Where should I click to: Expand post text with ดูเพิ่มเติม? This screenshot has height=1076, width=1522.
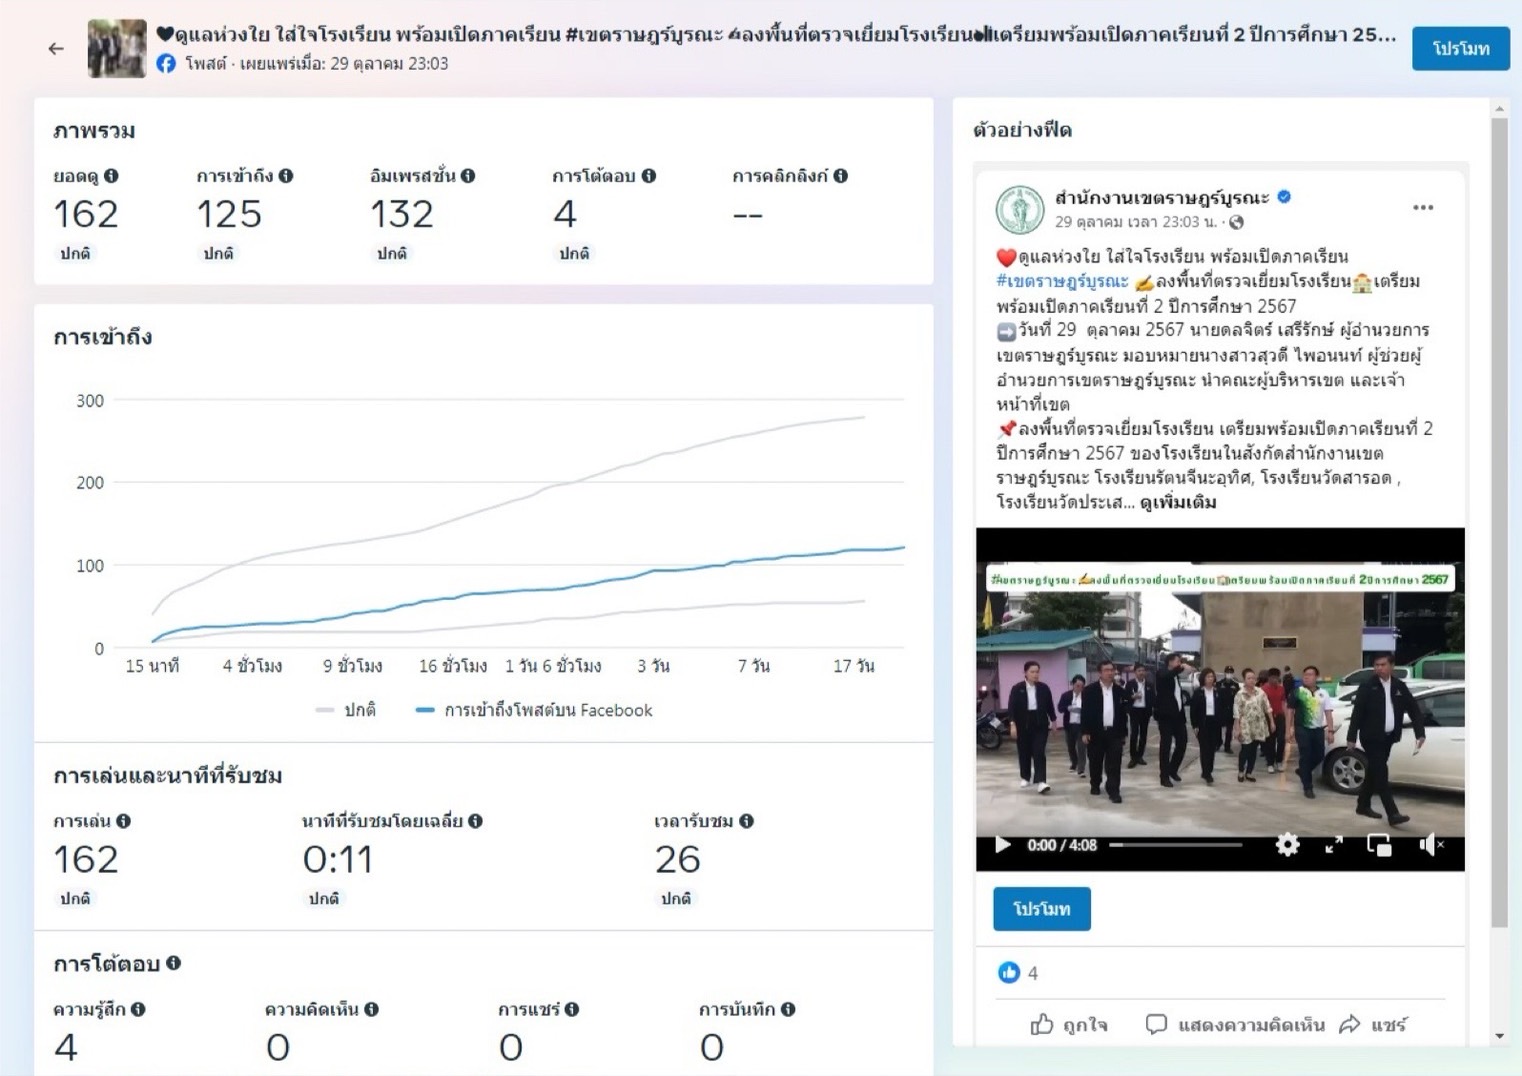[x=1177, y=502]
